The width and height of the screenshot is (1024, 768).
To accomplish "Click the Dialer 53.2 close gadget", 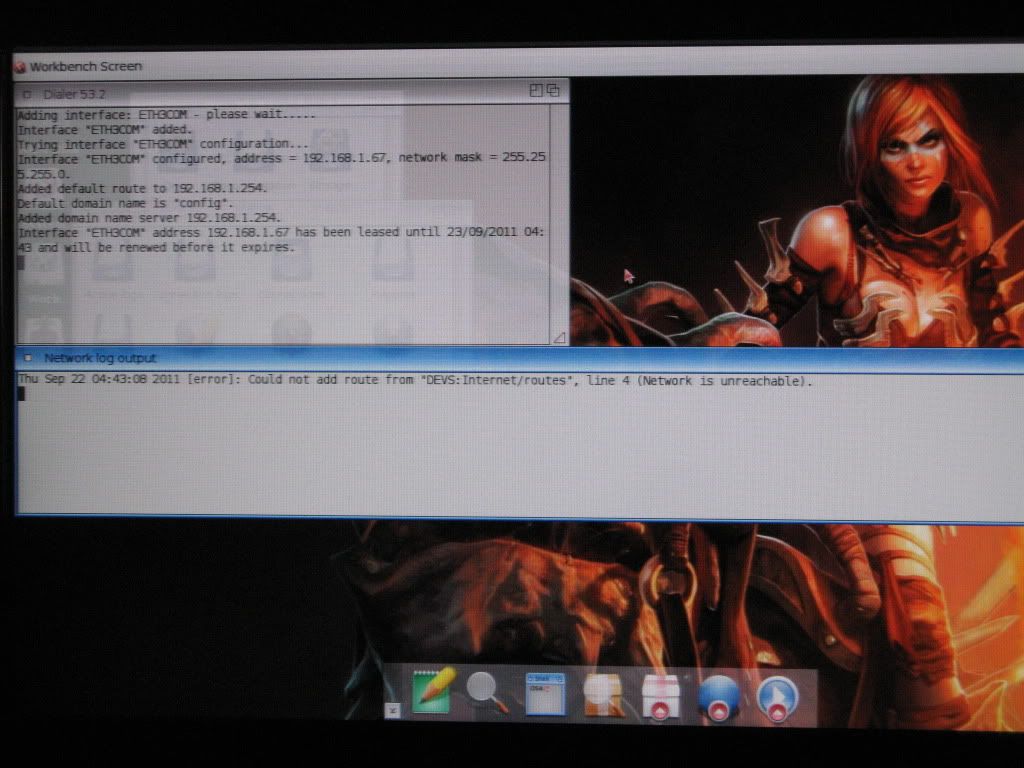I will pos(27,95).
